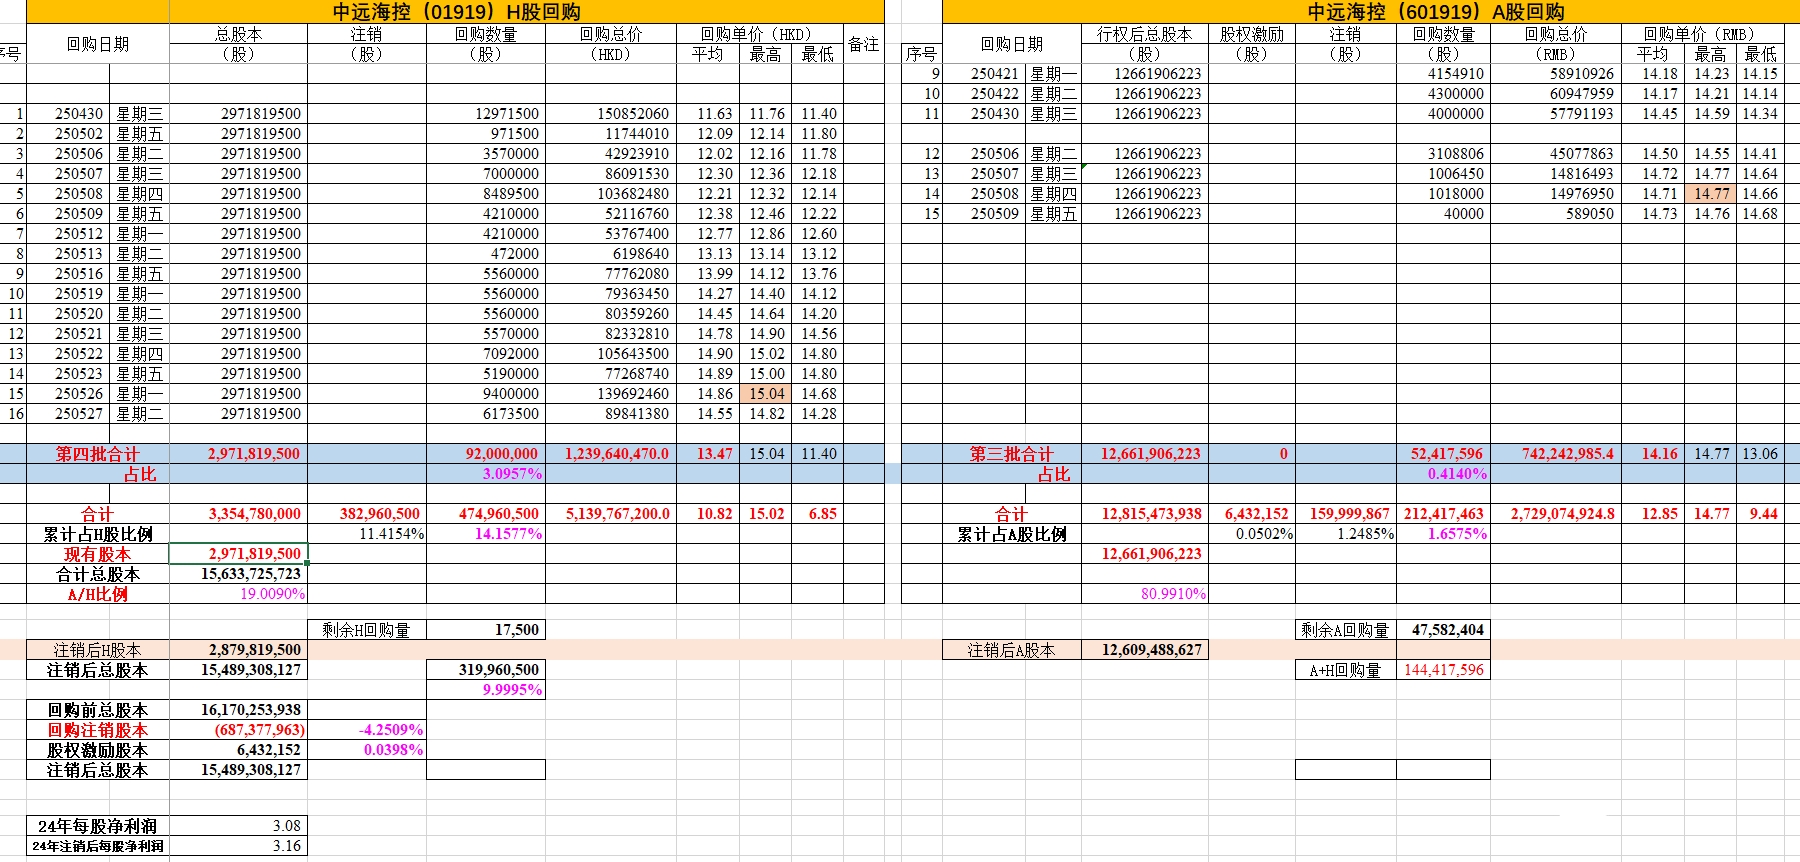1800x862 pixels.
Task: Click A-share cumulative repurchase 212,417,463
Action: pos(1443,514)
